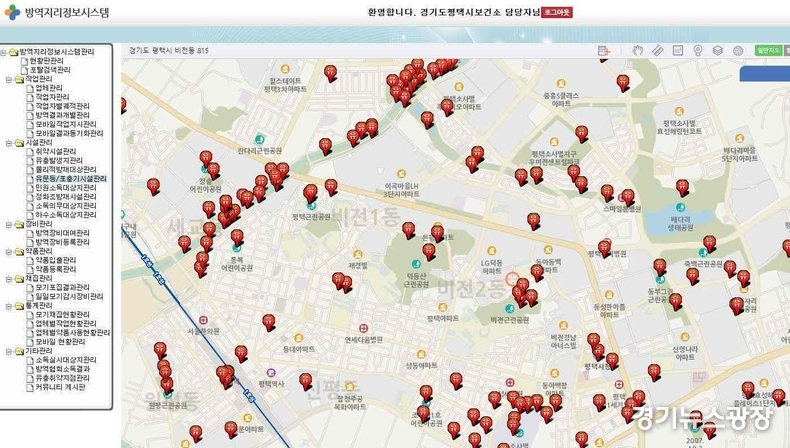Click the area measurement tool icon
The height and width of the screenshot is (448, 790).
677,50
